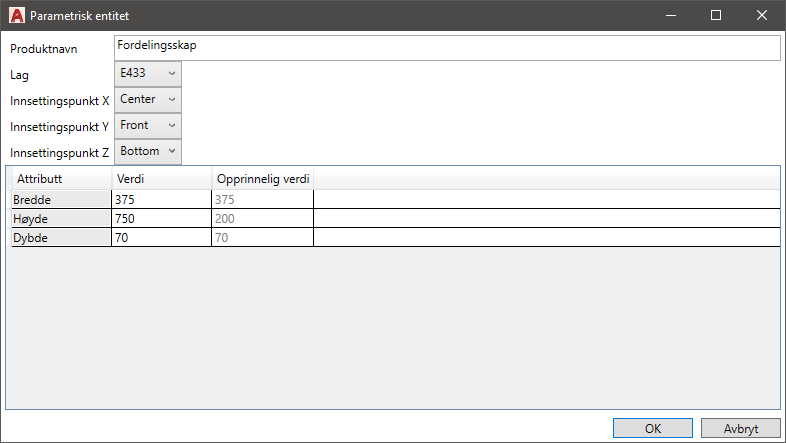This screenshot has width=786, height=443.
Task: Select the Høyde value cell 750
Action: pyautogui.click(x=160, y=219)
